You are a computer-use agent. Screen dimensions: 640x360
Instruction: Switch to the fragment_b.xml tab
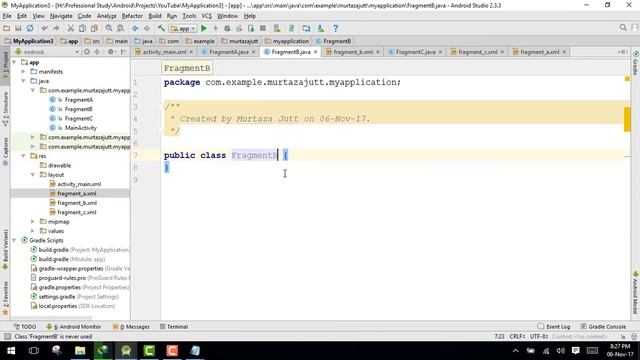(x=353, y=52)
